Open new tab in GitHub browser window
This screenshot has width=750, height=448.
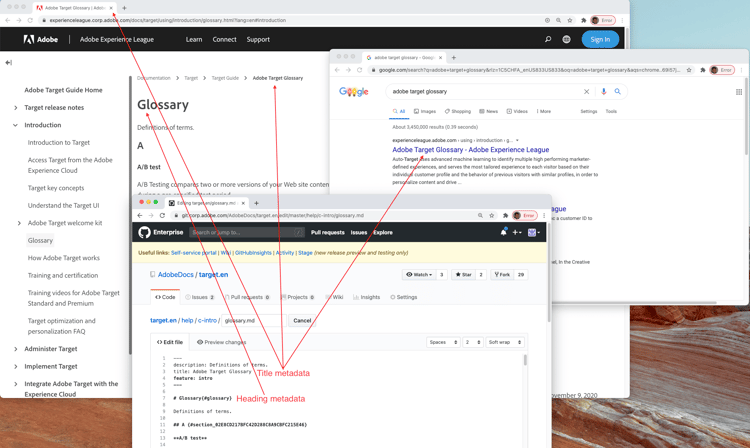pyautogui.click(x=256, y=203)
